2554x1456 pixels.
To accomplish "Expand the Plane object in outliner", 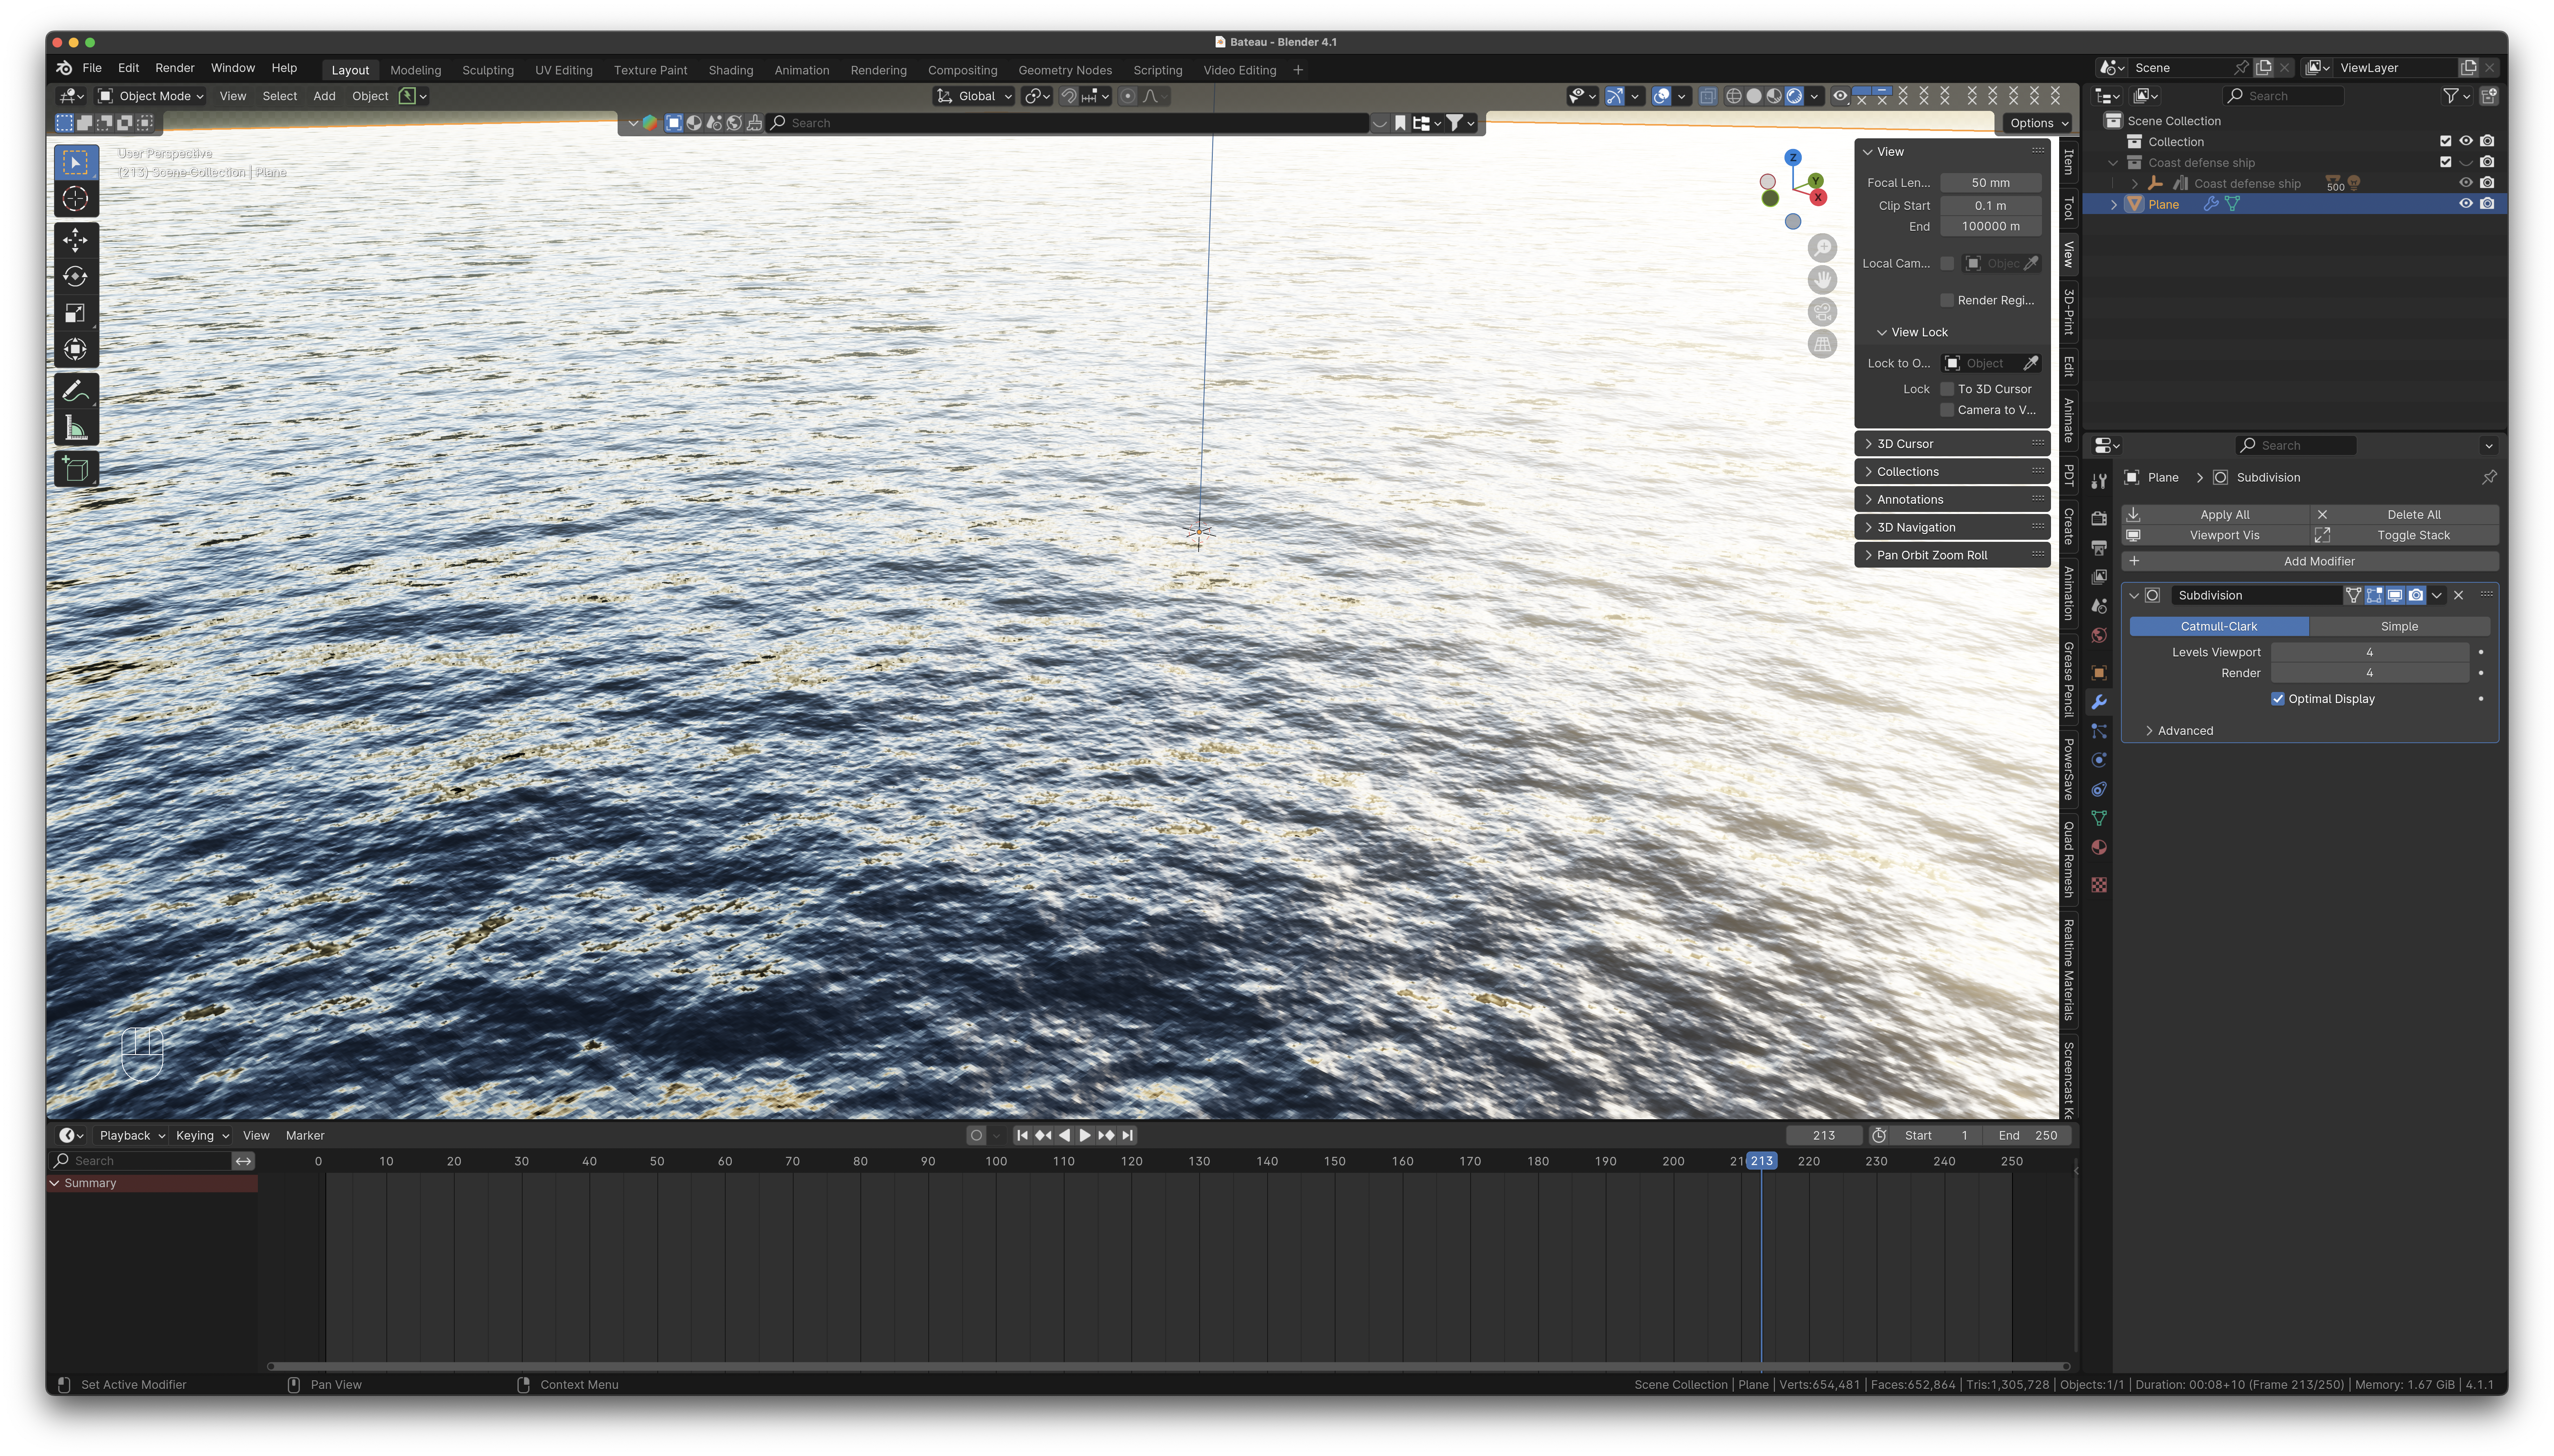I will click(x=2113, y=204).
